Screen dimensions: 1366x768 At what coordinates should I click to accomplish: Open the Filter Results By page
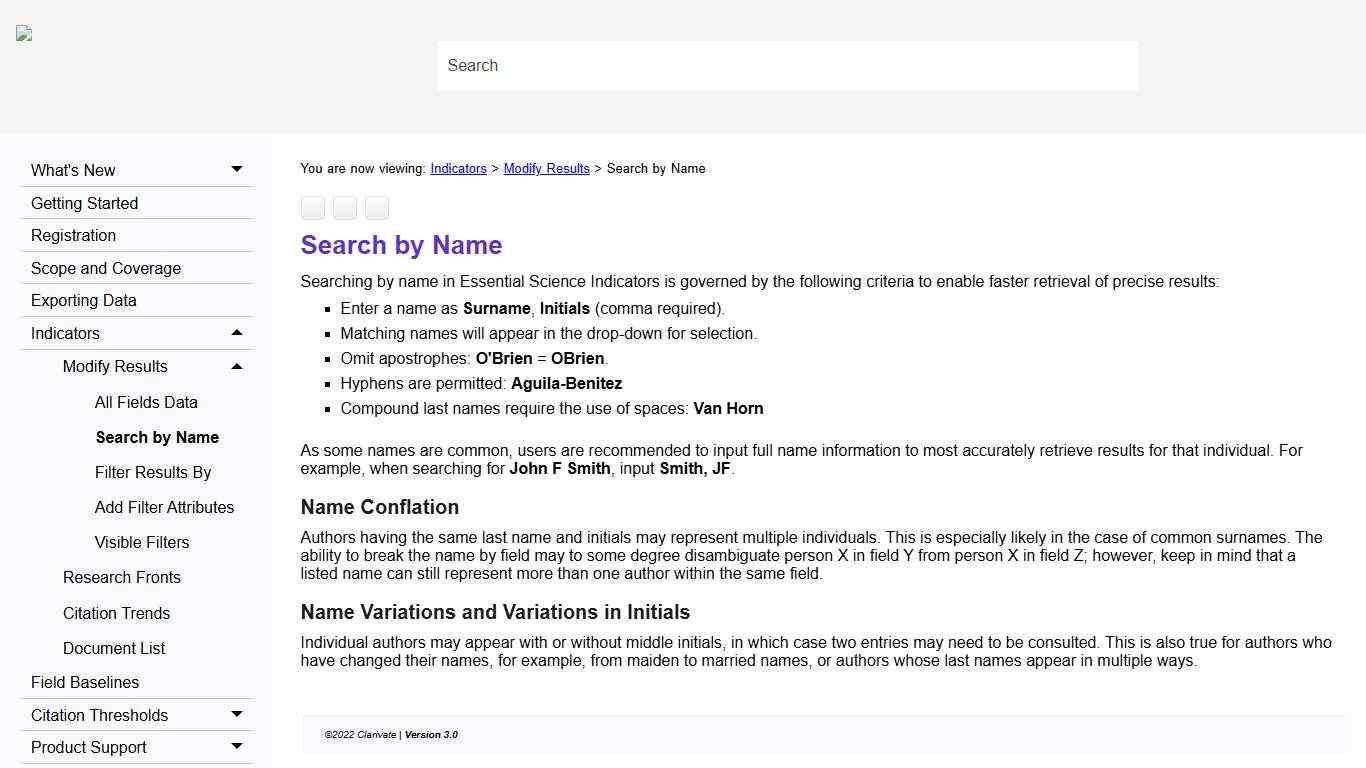coord(152,472)
